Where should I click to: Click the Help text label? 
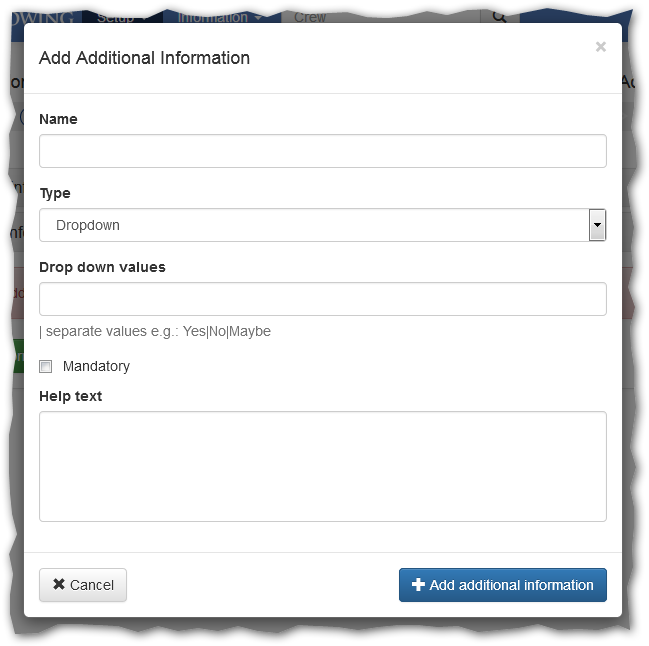click(x=70, y=396)
